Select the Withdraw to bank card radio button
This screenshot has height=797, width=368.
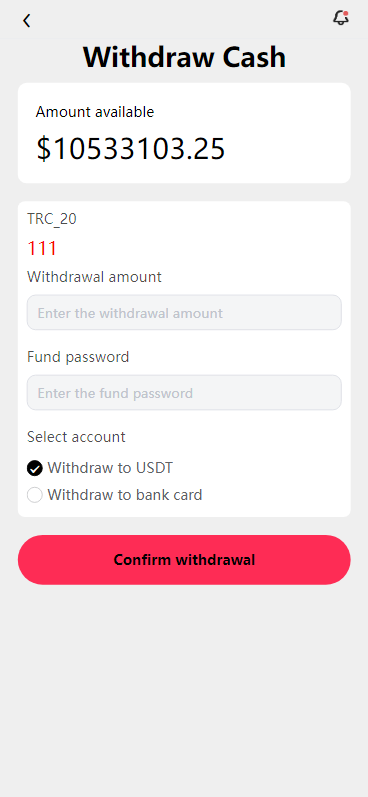point(35,495)
